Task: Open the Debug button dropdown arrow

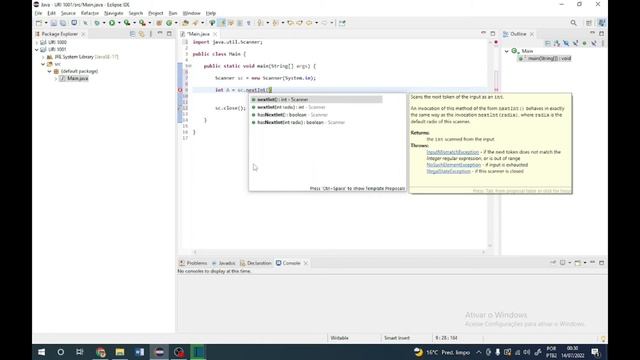Action: click(104, 23)
